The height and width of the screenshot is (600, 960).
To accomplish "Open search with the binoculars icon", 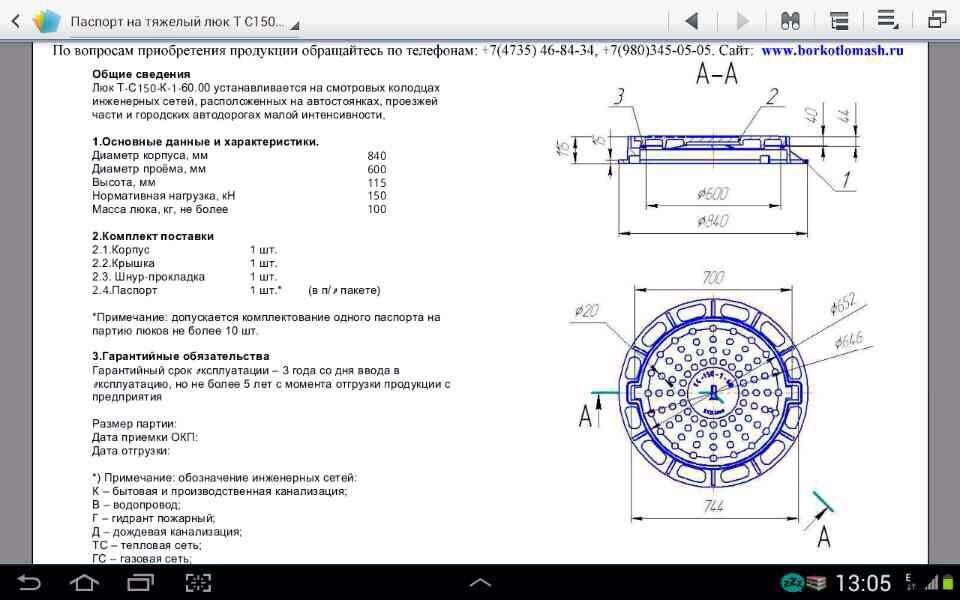I will (x=790, y=21).
